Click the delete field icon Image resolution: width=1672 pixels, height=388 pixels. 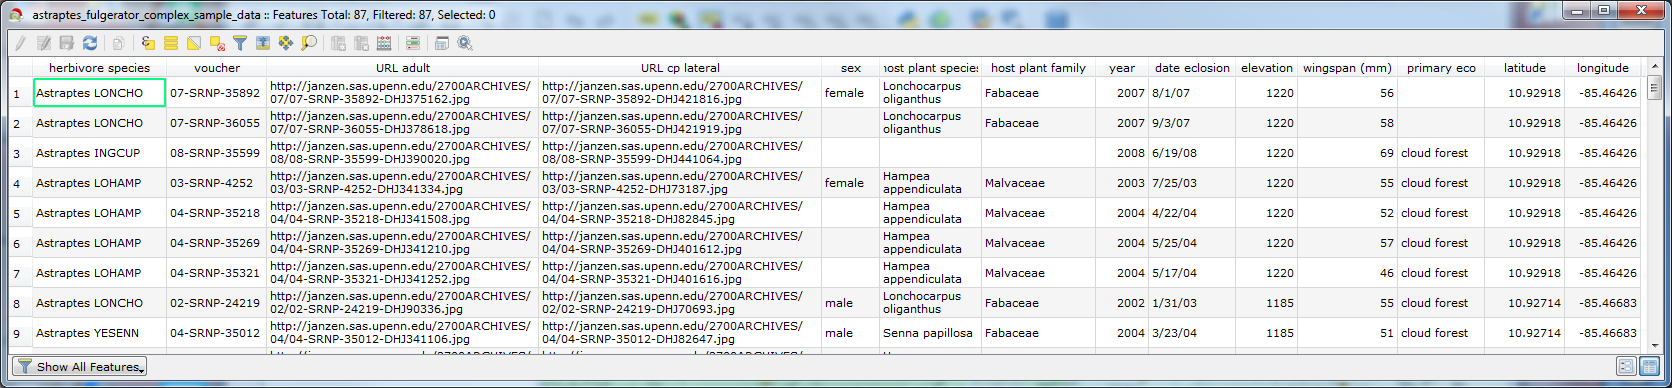361,43
